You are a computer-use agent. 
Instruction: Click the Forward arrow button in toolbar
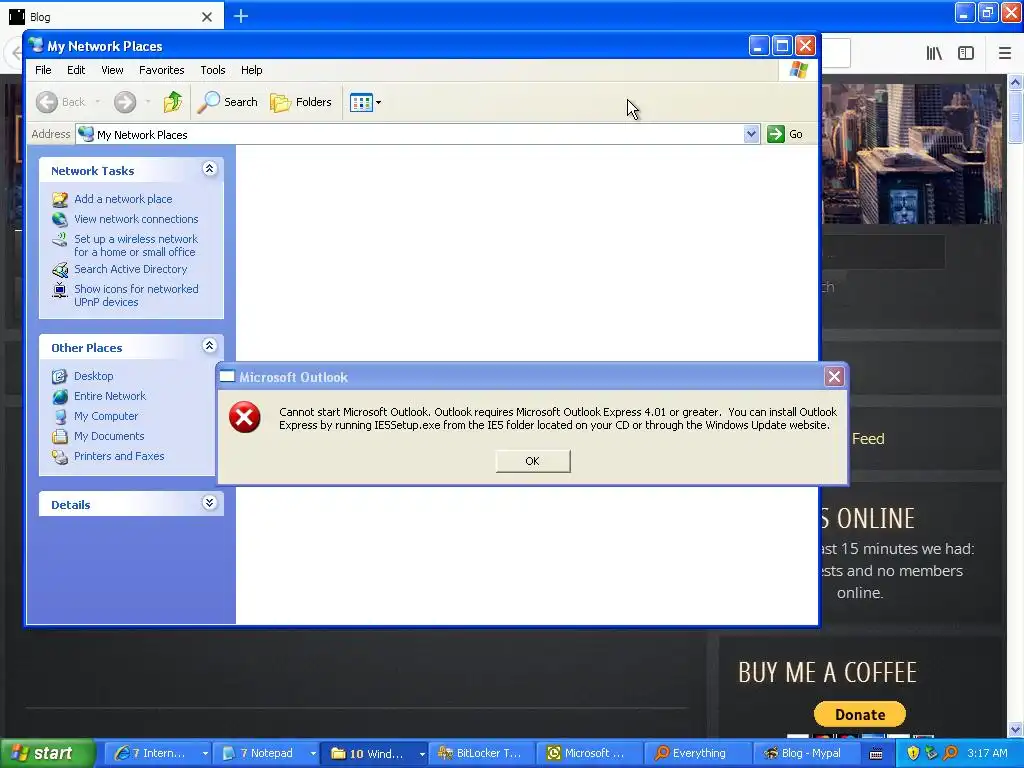point(125,102)
